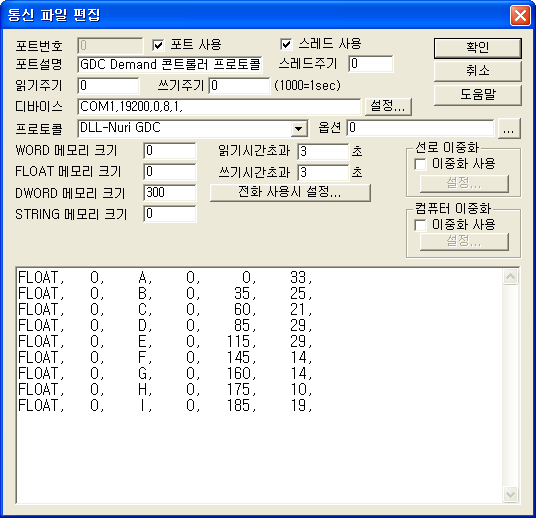The width and height of the screenshot is (536, 518).
Task: Click the 확인 button
Action: 478,48
